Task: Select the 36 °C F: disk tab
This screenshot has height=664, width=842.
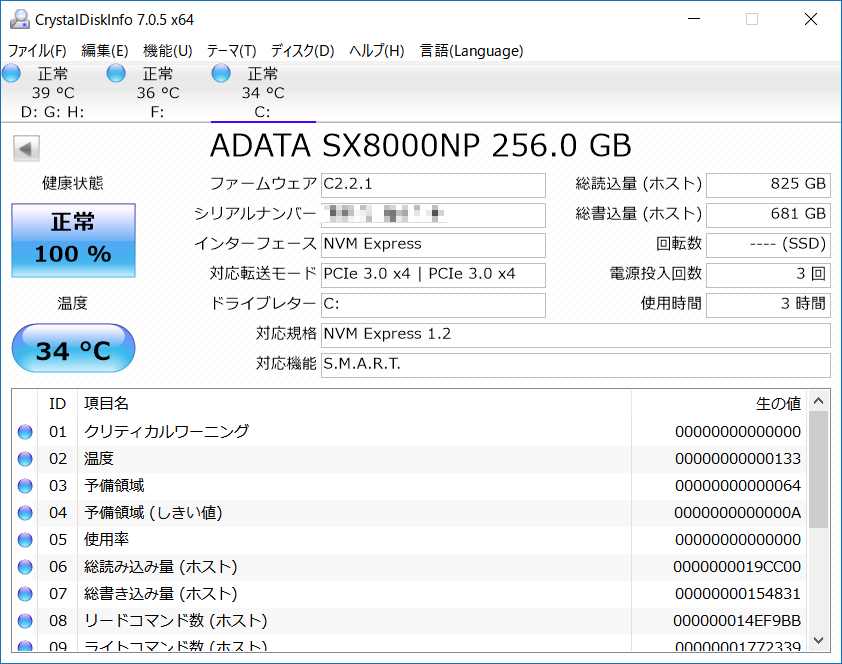Action: coord(157,92)
